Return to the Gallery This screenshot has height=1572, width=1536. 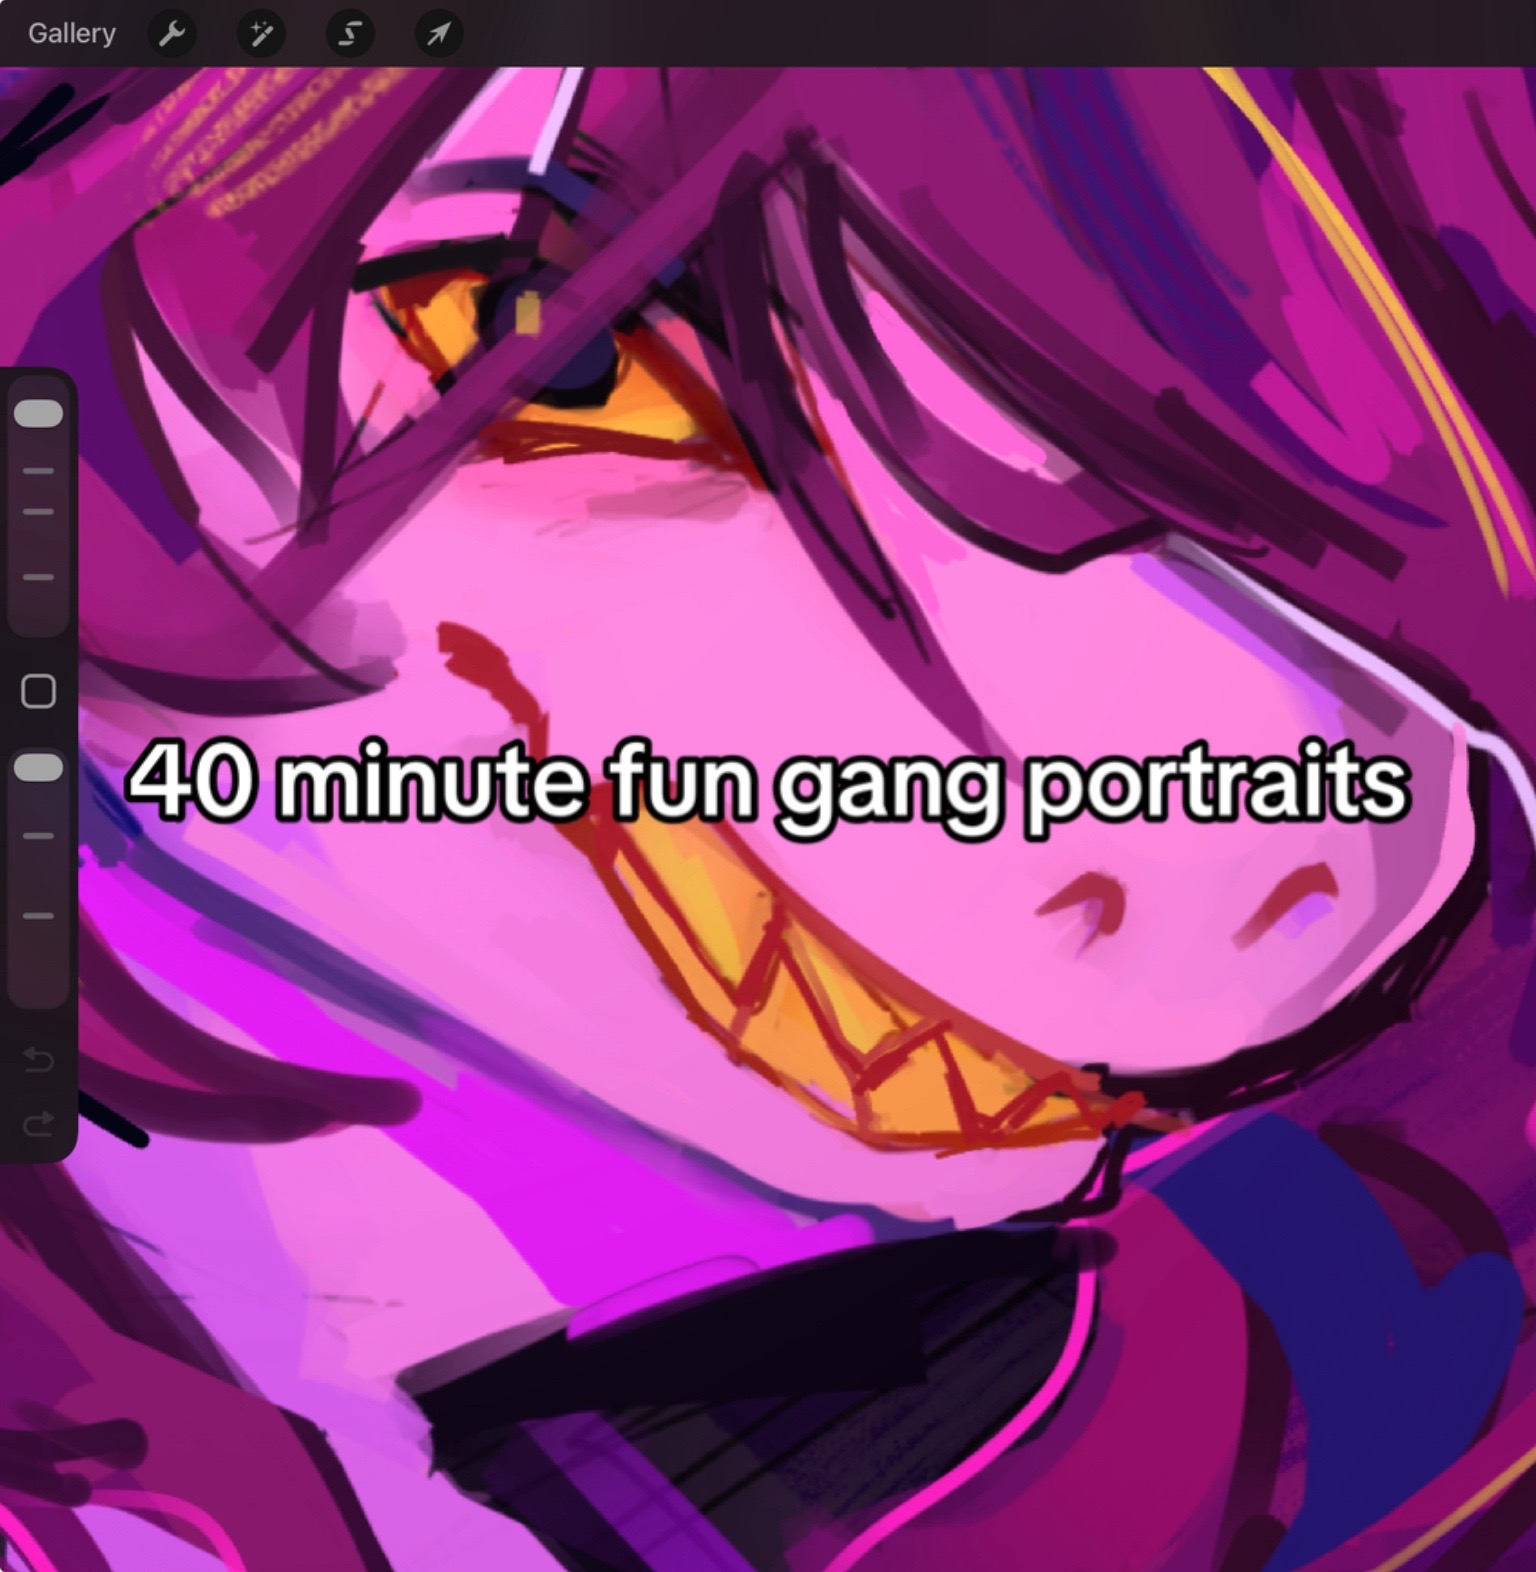[x=71, y=34]
